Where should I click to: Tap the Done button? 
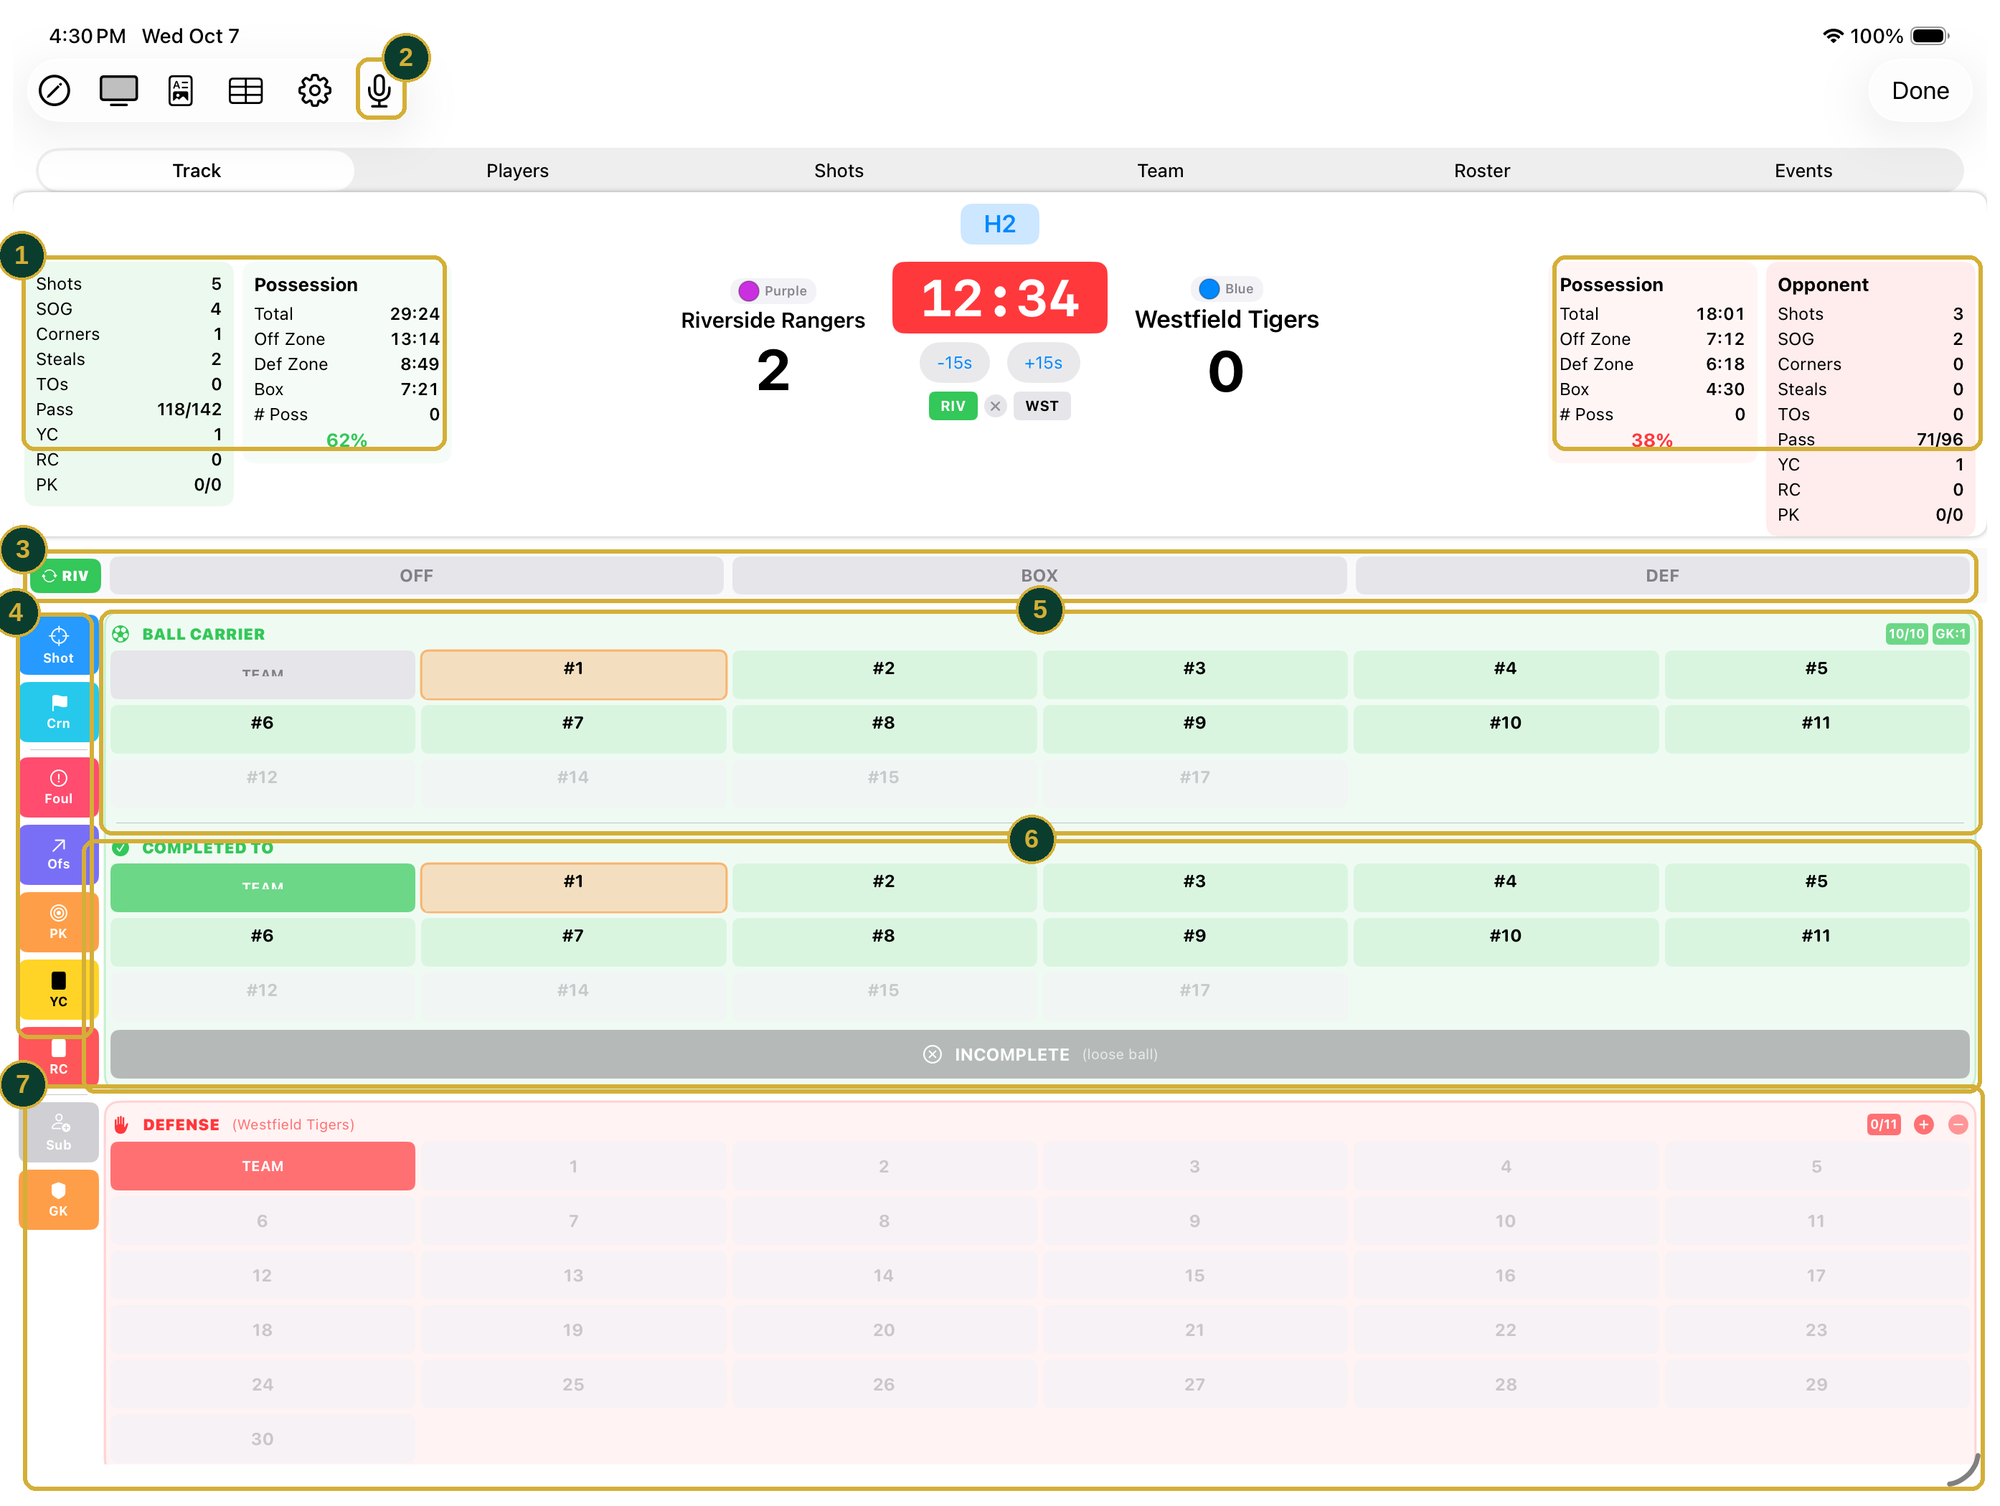click(x=1920, y=91)
